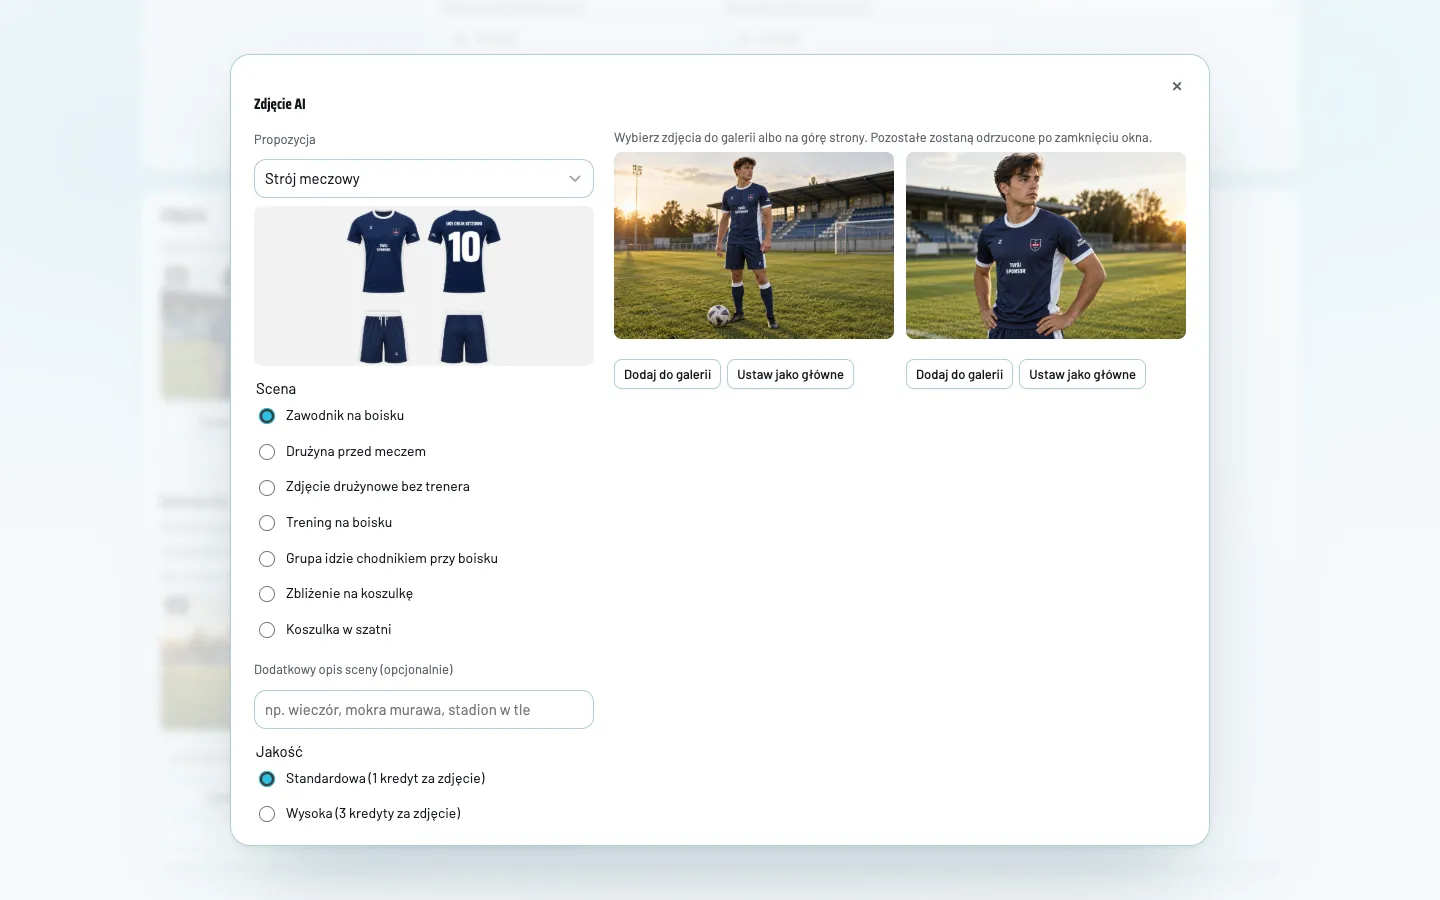Add the close-up player photo to gallery
Viewport: 1440px width, 900px height.
click(x=959, y=374)
